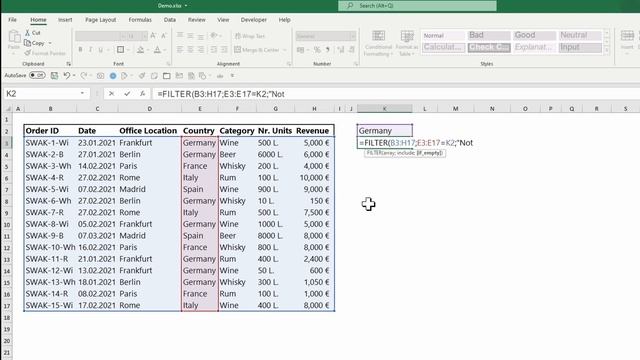
Task: Toggle Underline formatting
Action: coord(100,50)
